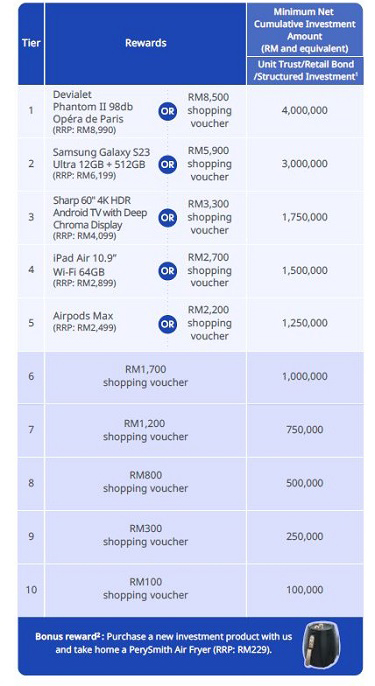Click the tier 10 number cell
The height and width of the screenshot is (686, 375).
31,590
